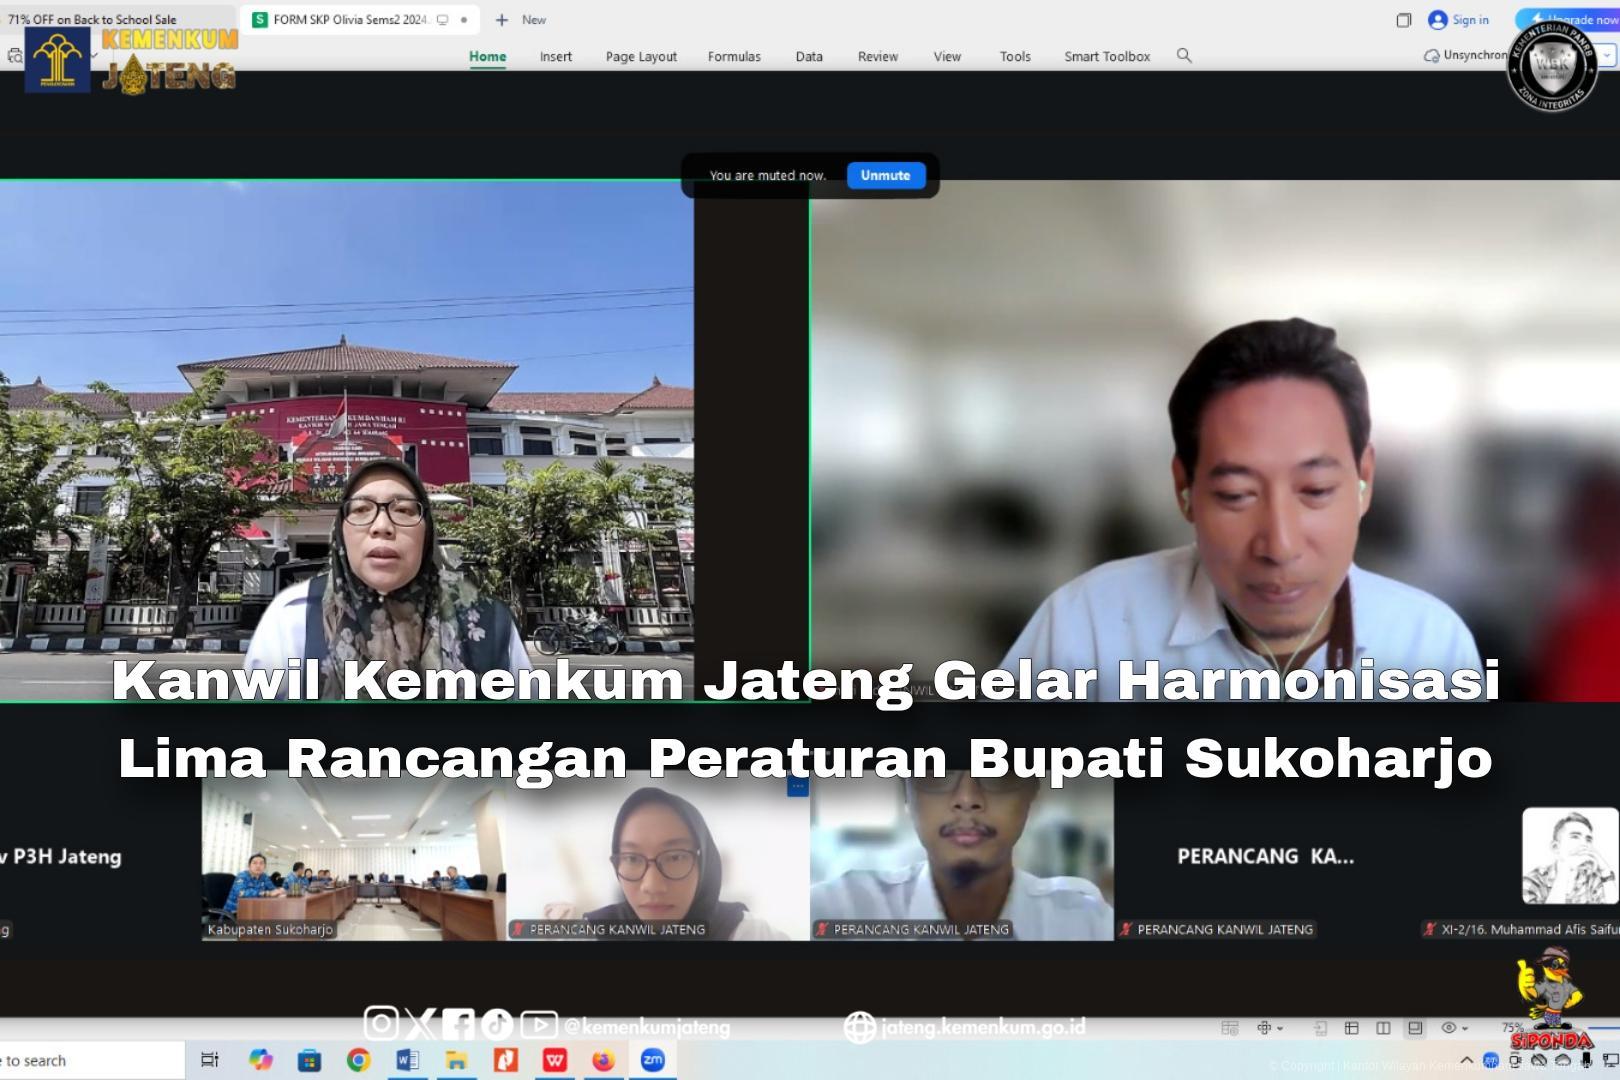This screenshot has height=1080, width=1620.
Task: Open Google Chrome from the taskbar
Action: (x=358, y=1060)
